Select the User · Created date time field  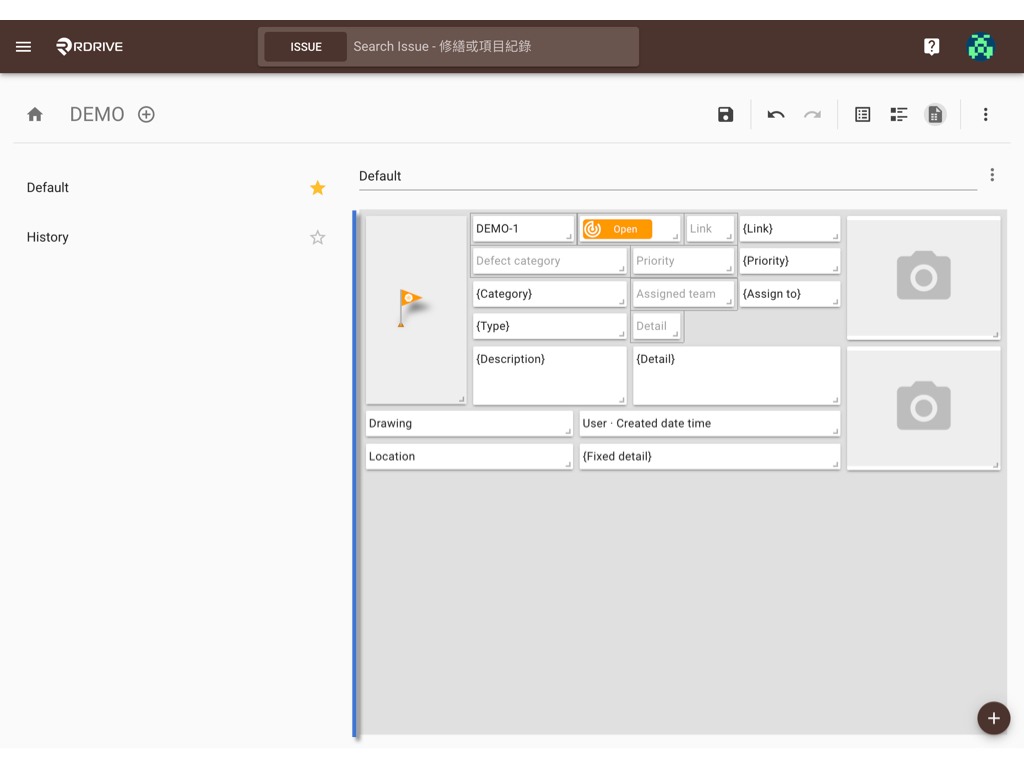click(x=709, y=423)
